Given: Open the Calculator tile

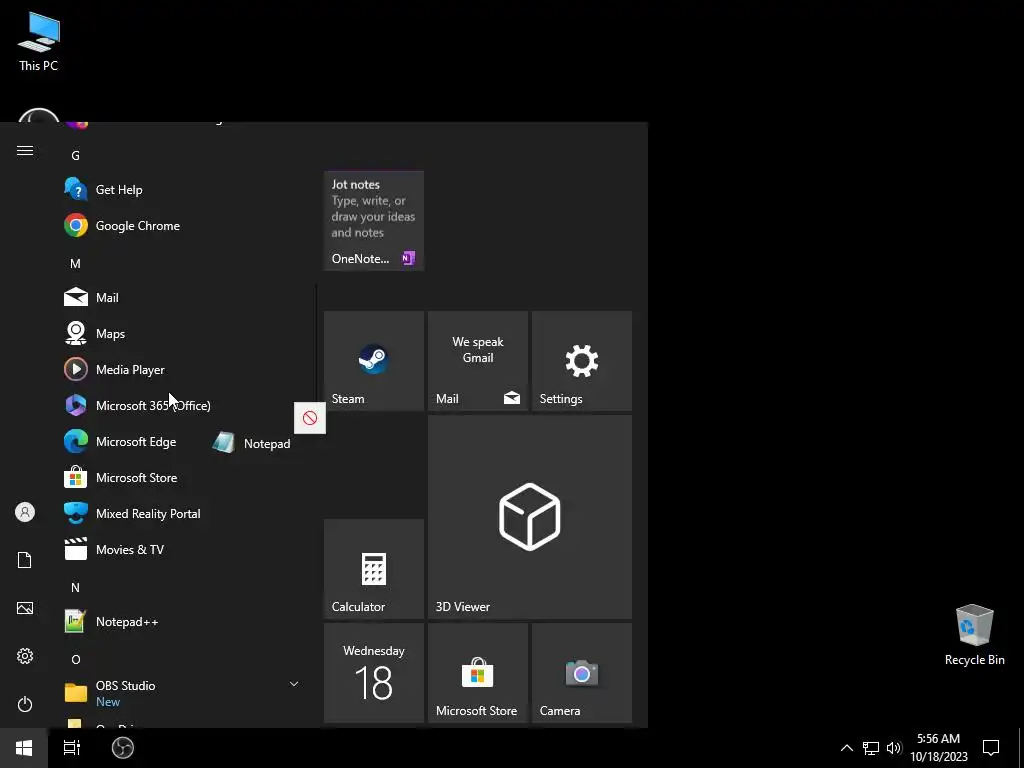Looking at the screenshot, I should pos(374,569).
